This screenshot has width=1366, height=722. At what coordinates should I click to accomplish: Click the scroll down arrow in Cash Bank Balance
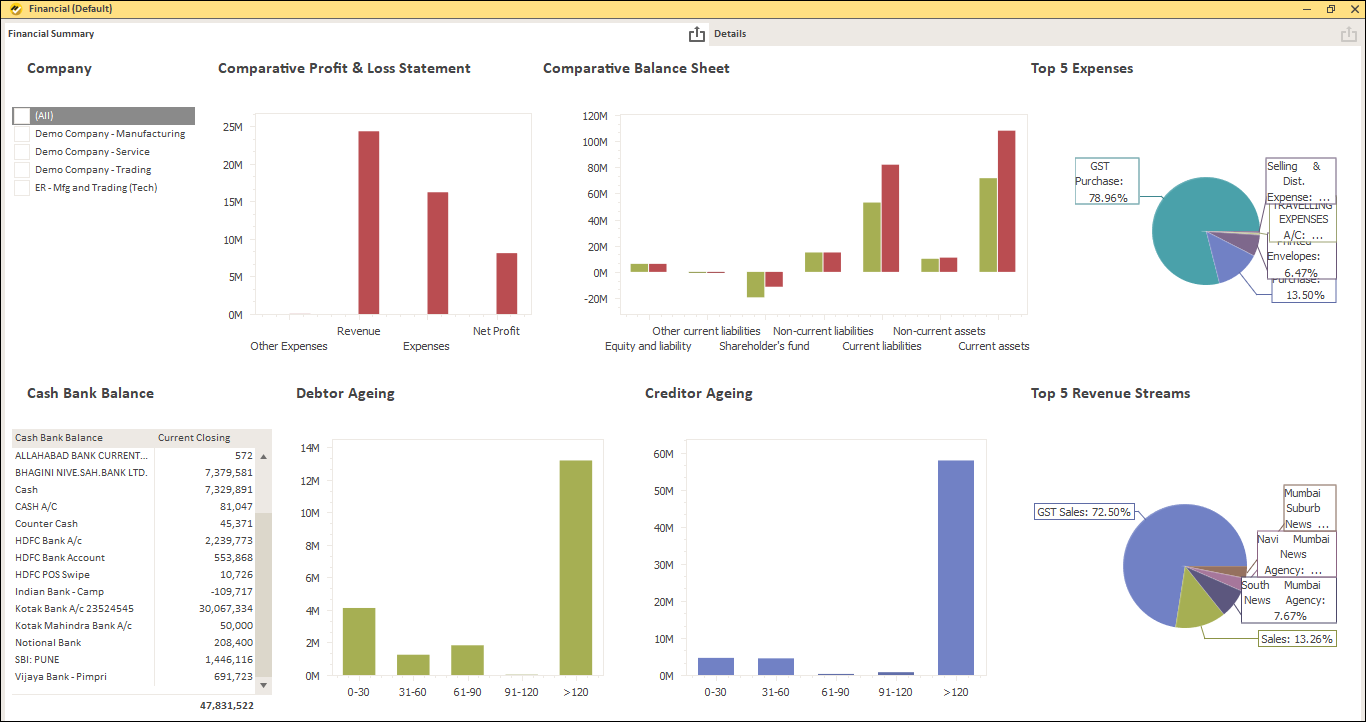pos(264,685)
